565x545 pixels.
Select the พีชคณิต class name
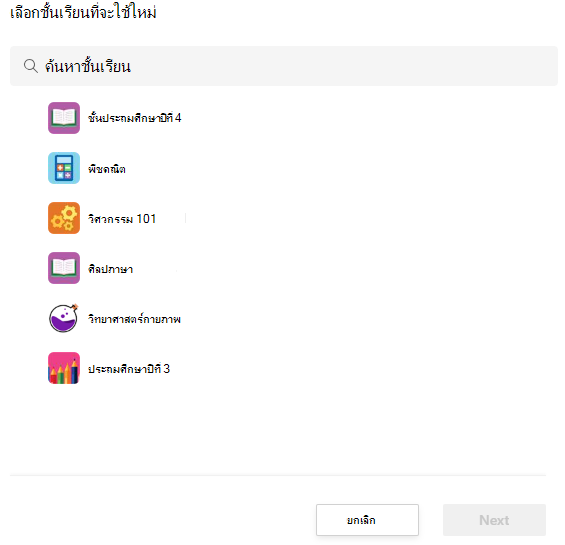(x=107, y=168)
